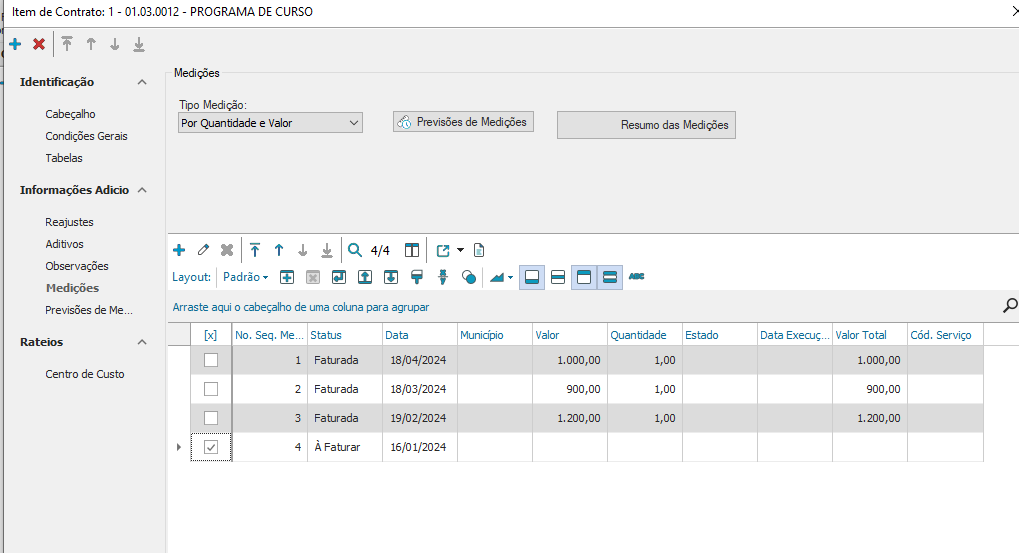Check the box for measurement row 2
Image resolution: width=1019 pixels, height=553 pixels.
[x=210, y=389]
